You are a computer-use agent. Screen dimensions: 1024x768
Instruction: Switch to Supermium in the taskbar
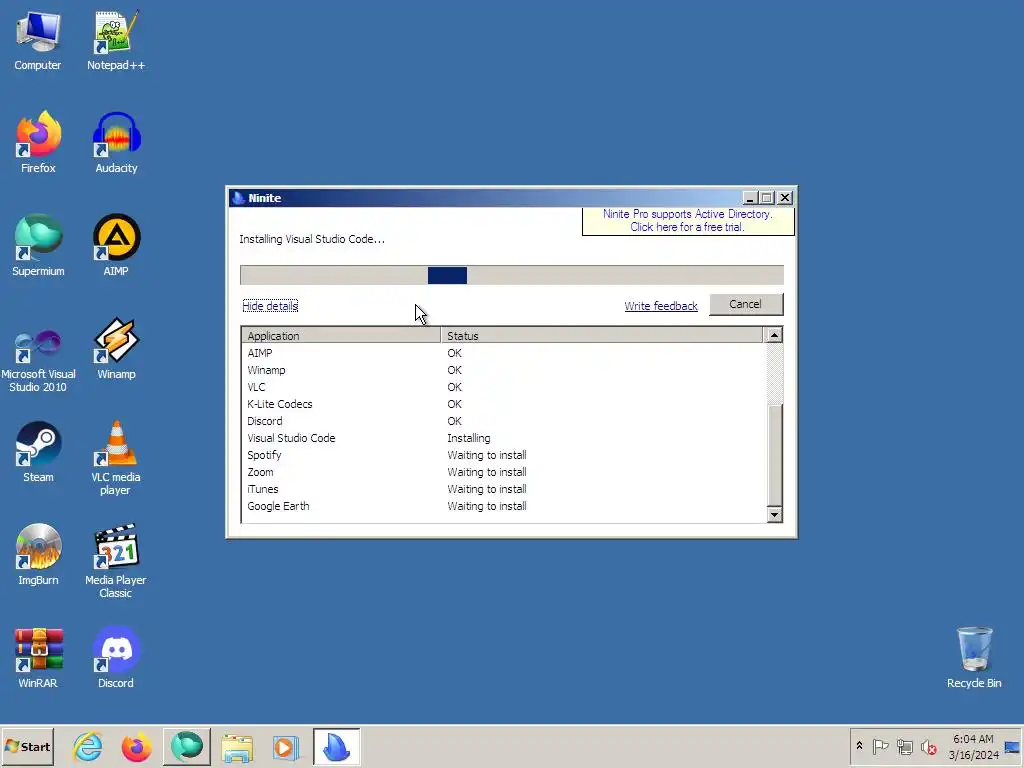tap(187, 746)
